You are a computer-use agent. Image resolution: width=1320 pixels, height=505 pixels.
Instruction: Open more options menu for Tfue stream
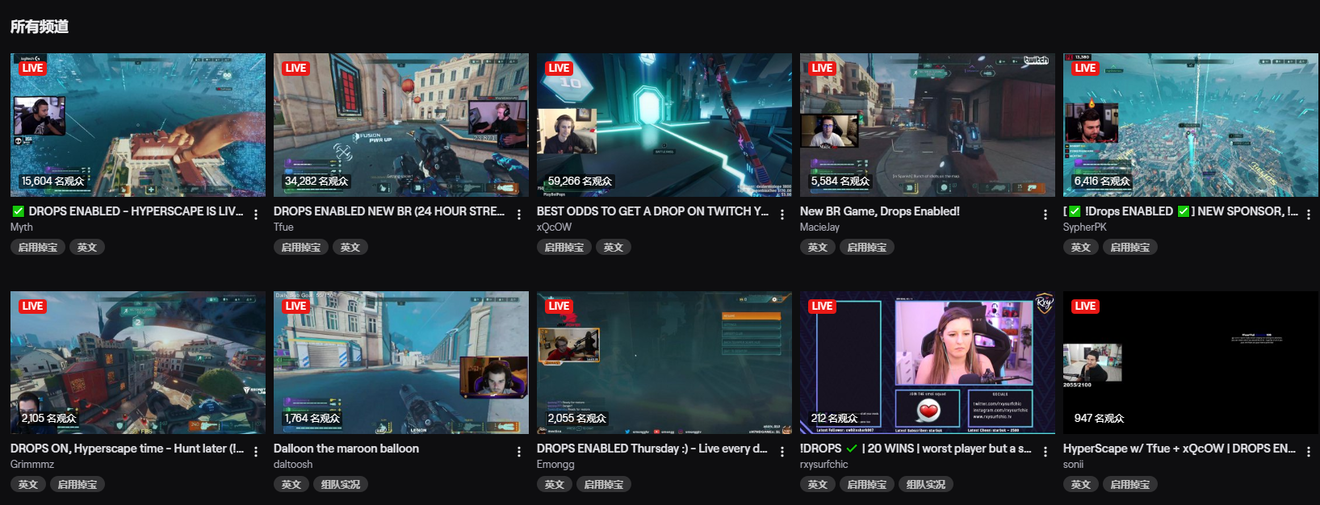(519, 214)
